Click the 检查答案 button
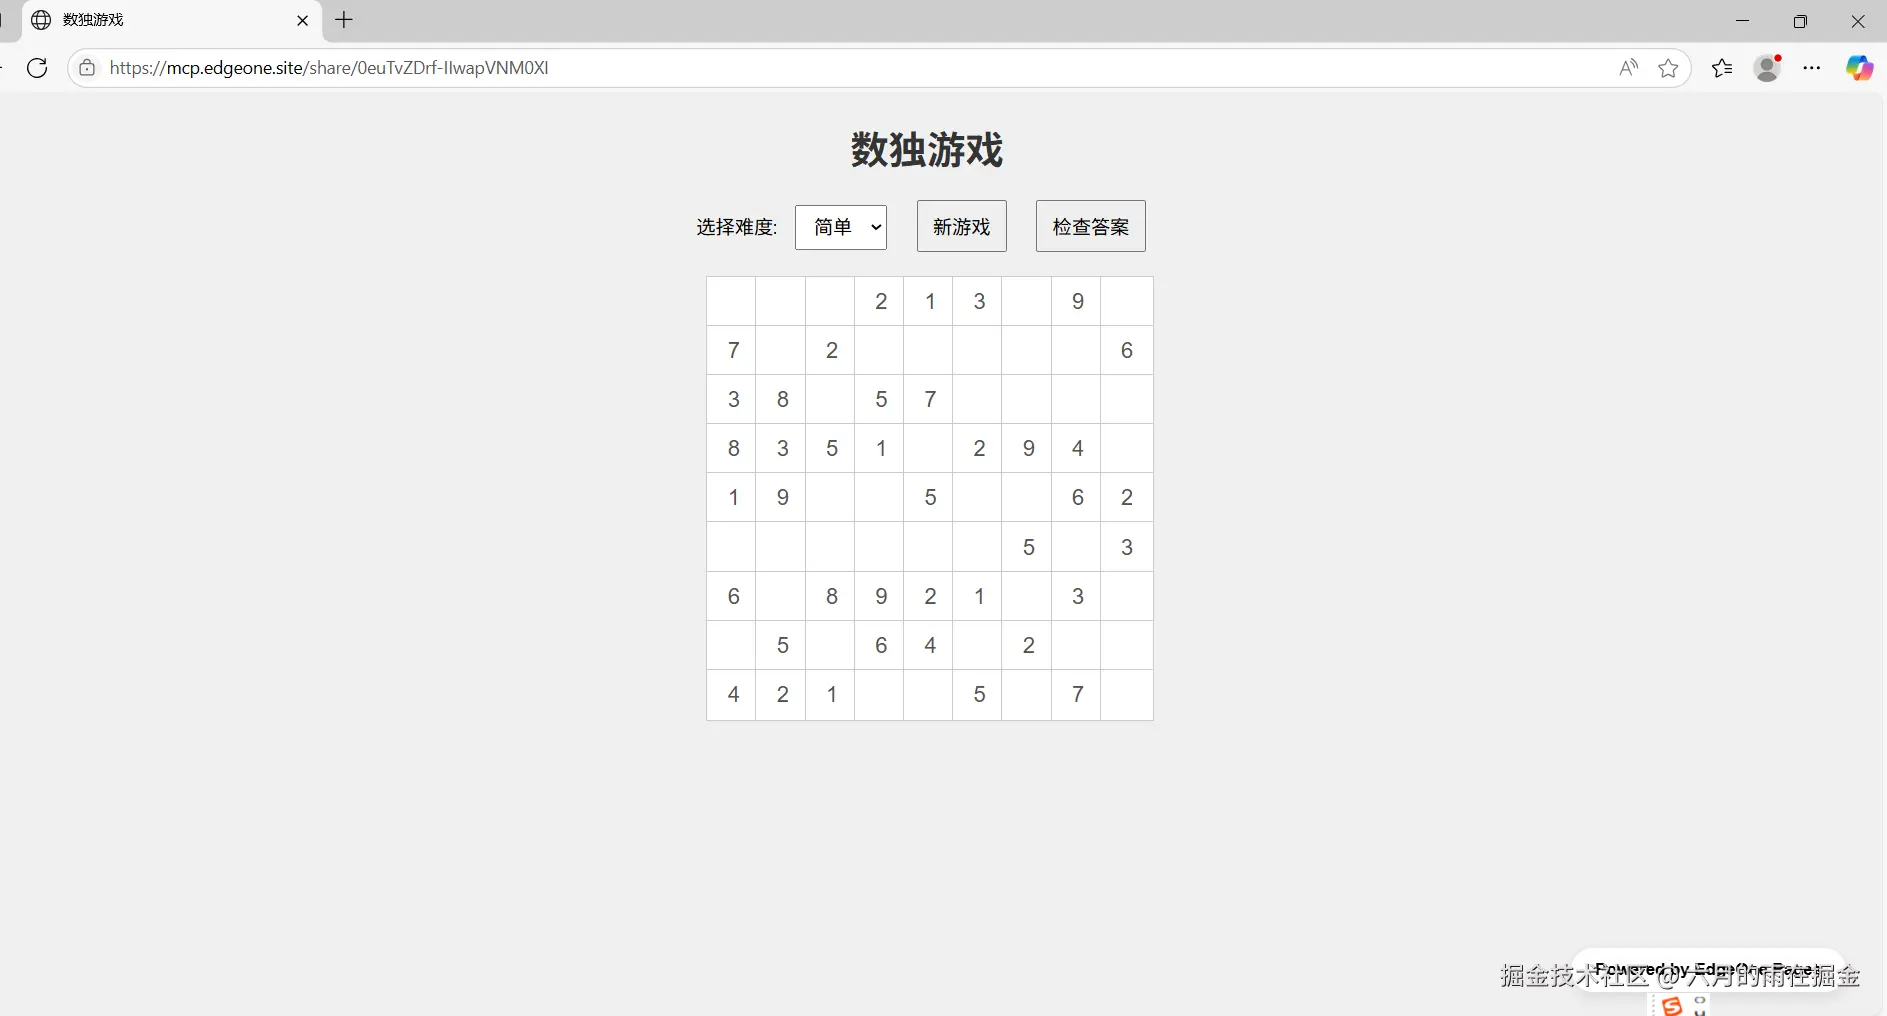 coord(1091,227)
